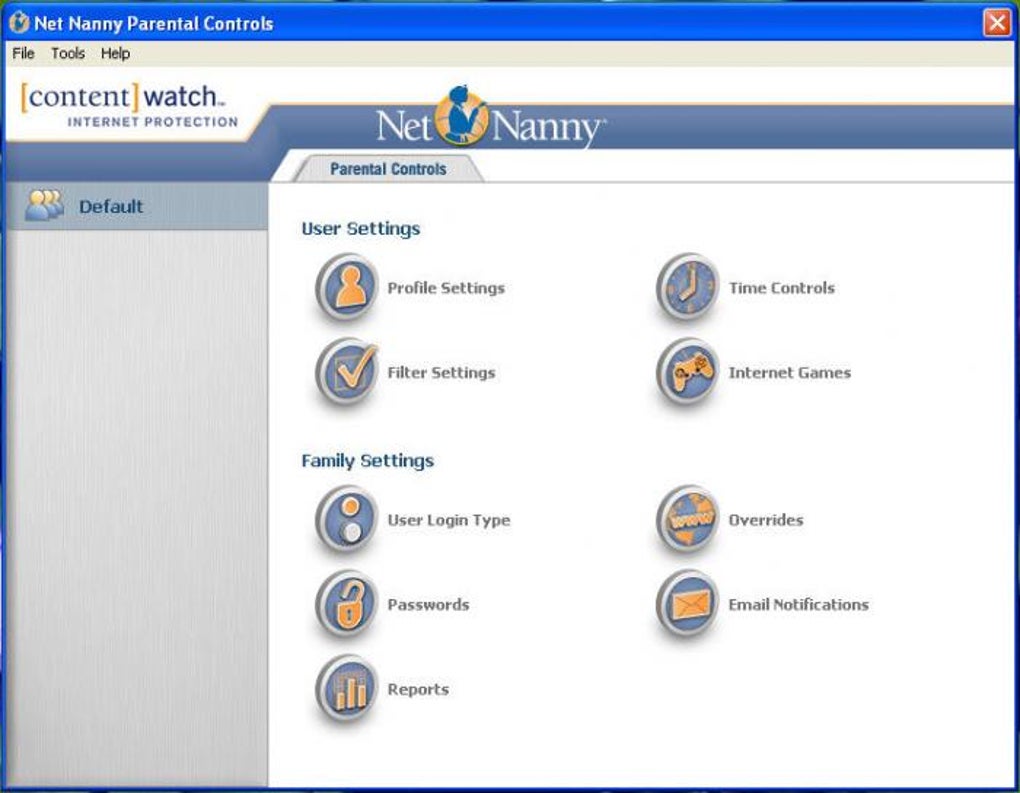Viewport: 1020px width, 793px height.
Task: Select the Internet Games gamepad icon
Action: coord(688,371)
